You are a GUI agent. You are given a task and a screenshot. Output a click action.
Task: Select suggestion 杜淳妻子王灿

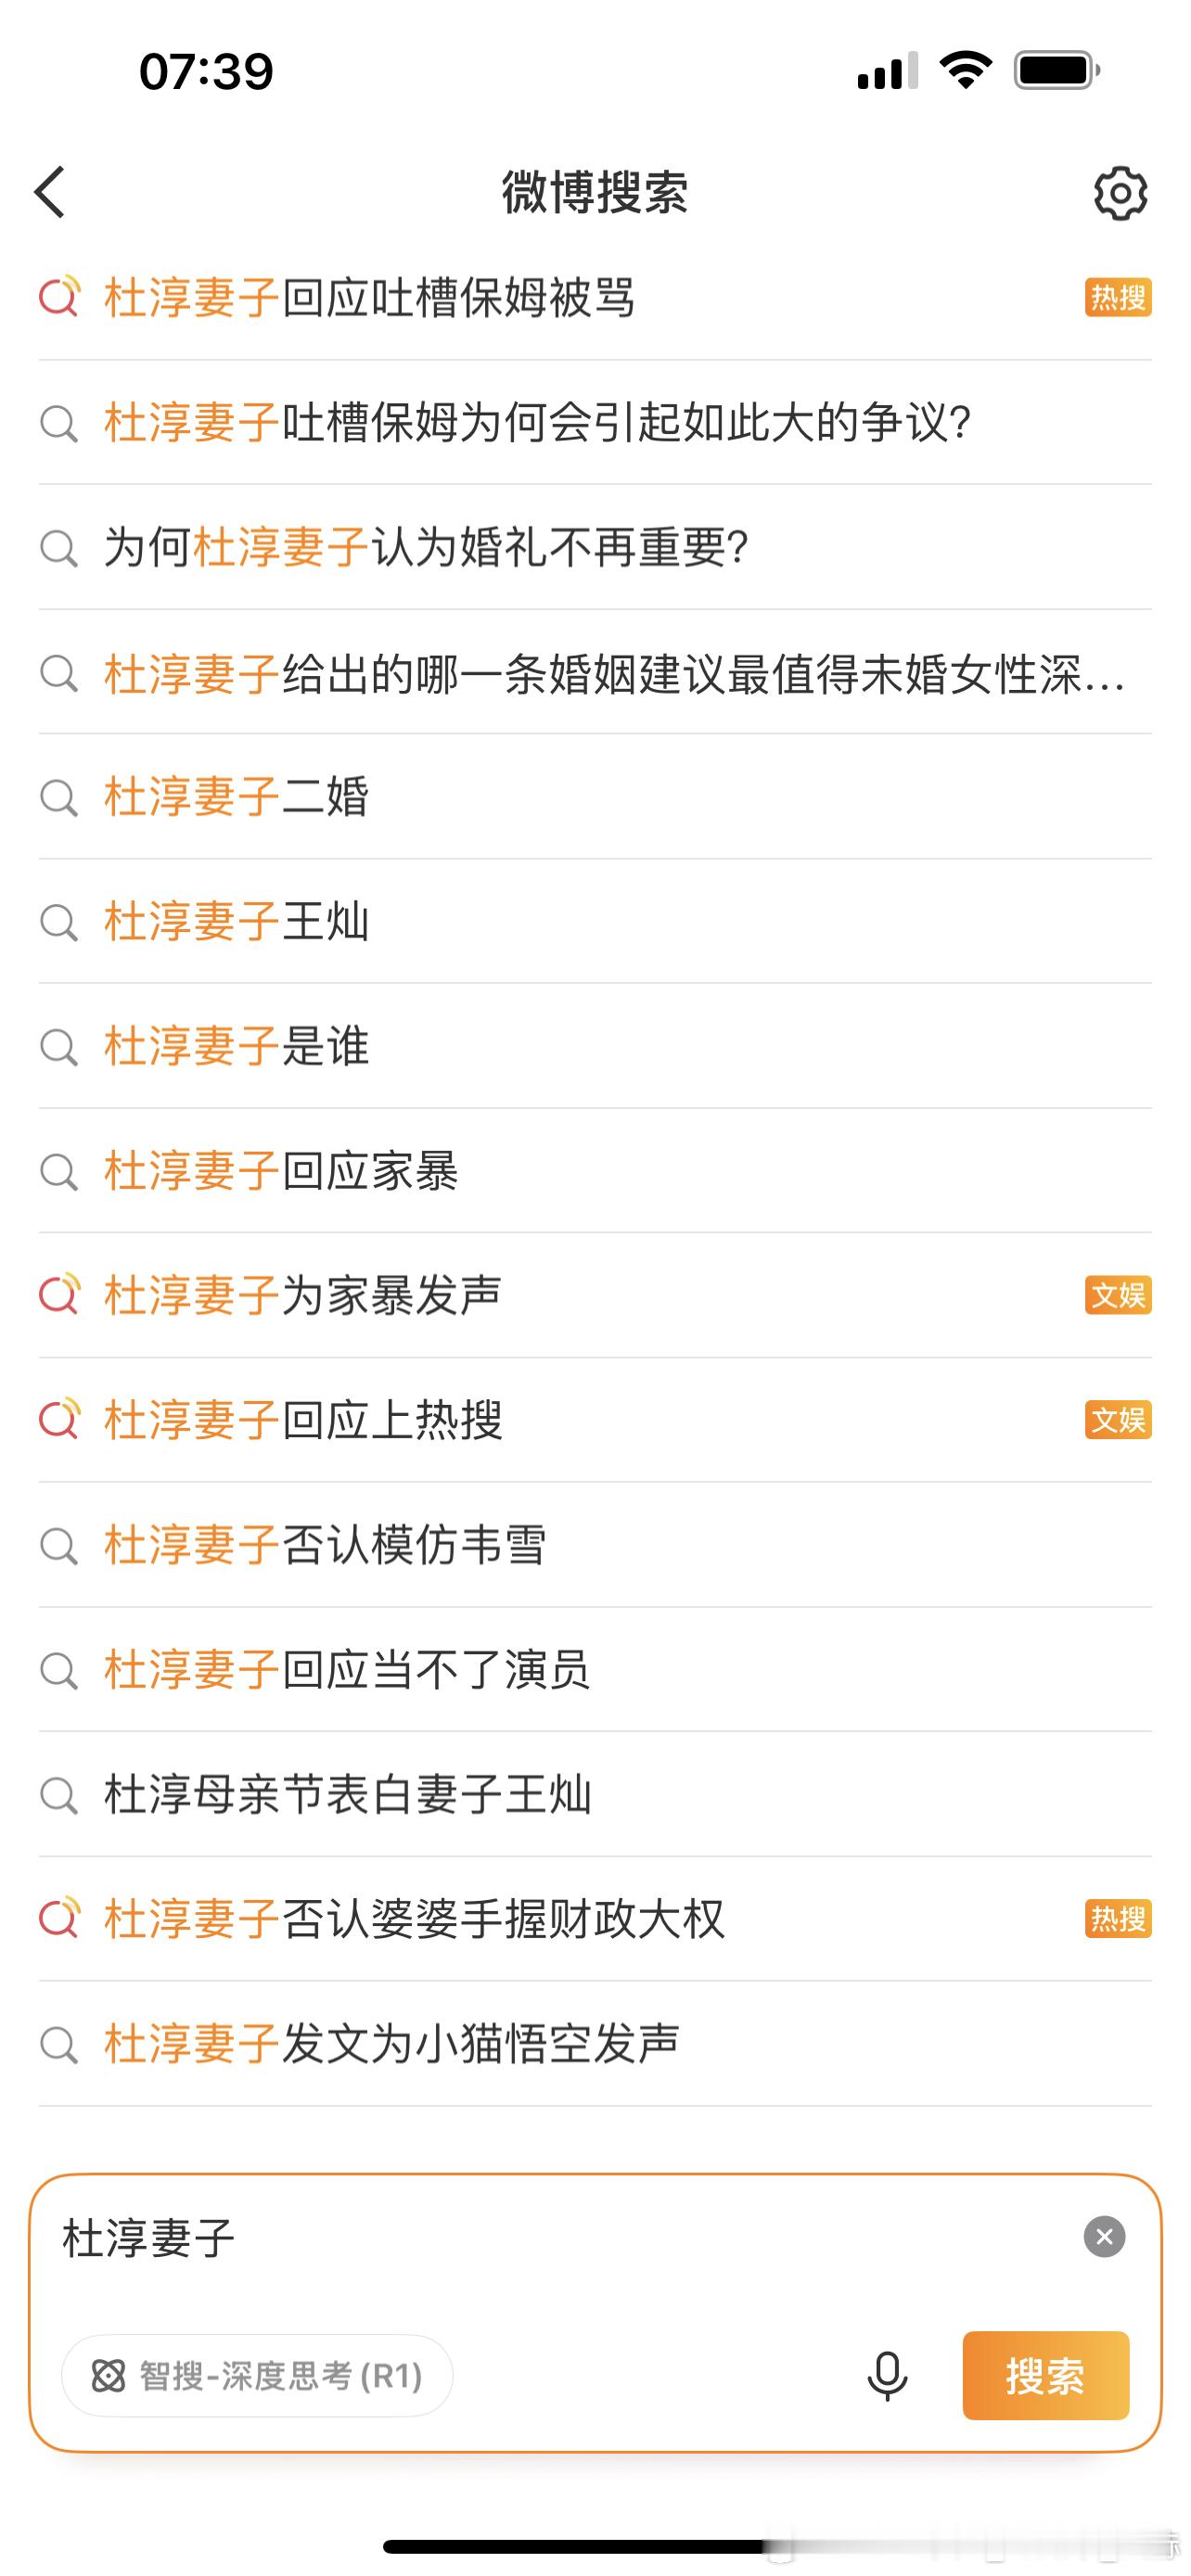(595, 921)
